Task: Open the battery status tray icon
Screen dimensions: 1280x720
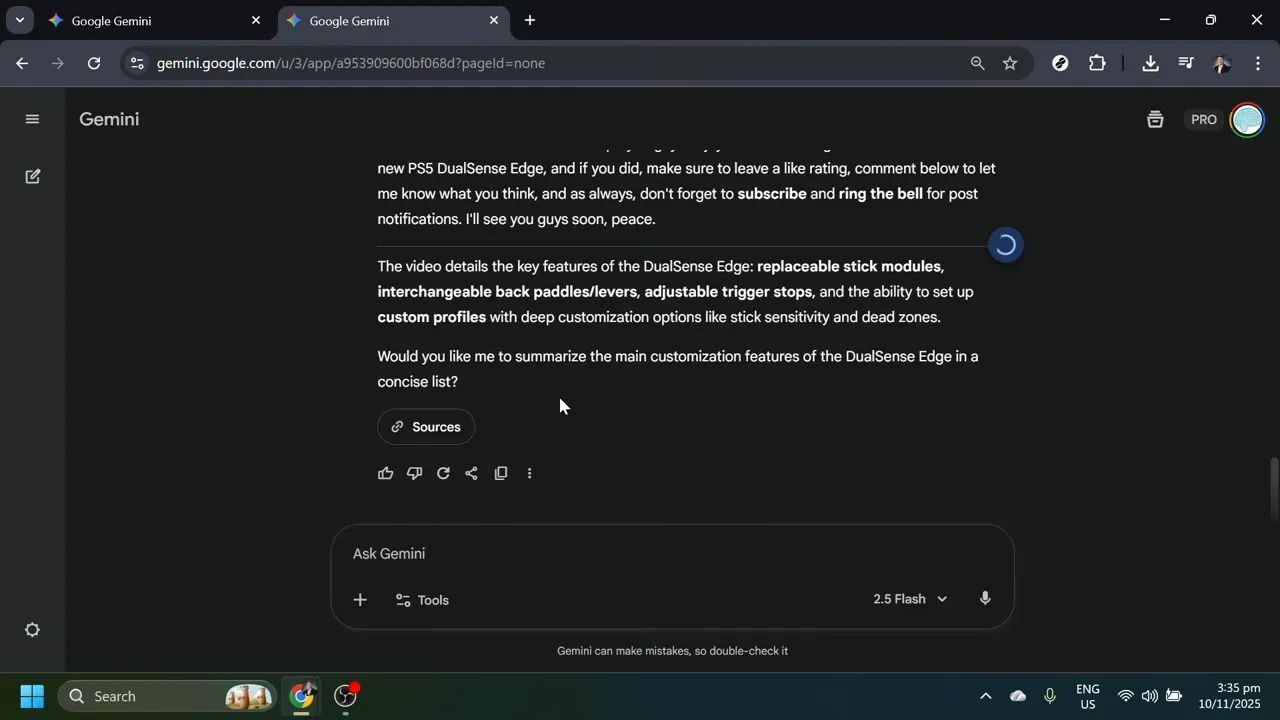Action: 1174,696
